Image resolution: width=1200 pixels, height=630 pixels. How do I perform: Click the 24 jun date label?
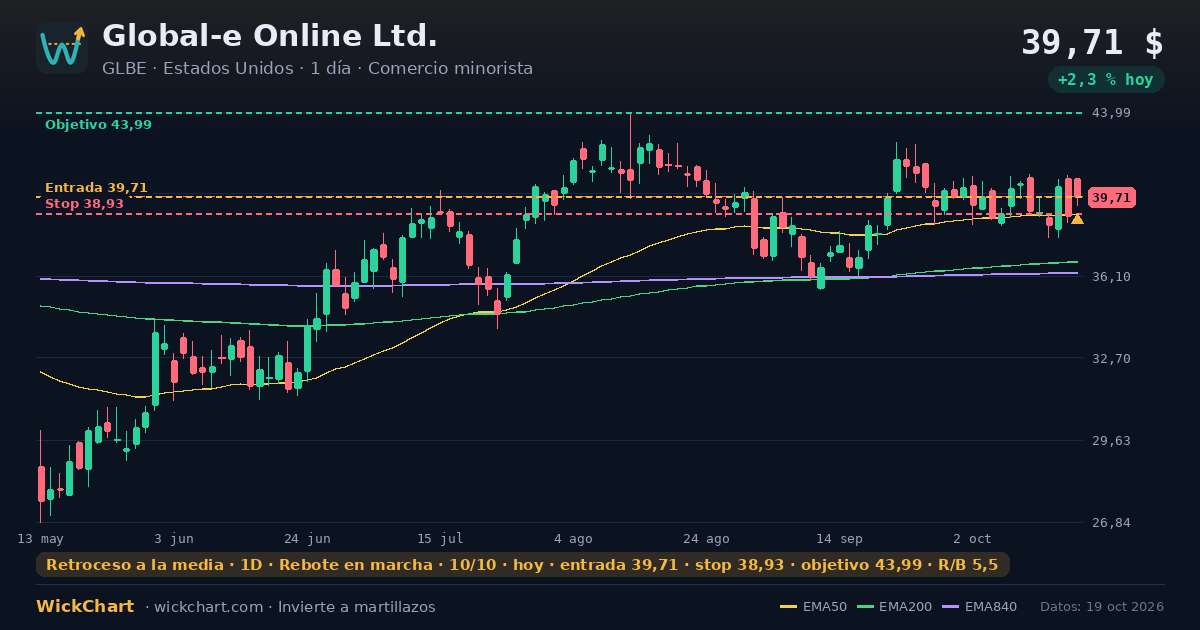coord(307,538)
